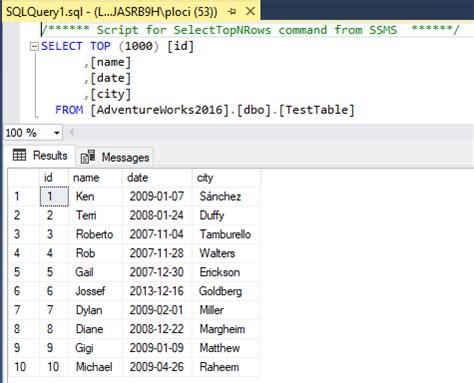Click the name cell 'Michael'
This screenshot has width=474, height=383.
pyautogui.click(x=95, y=367)
